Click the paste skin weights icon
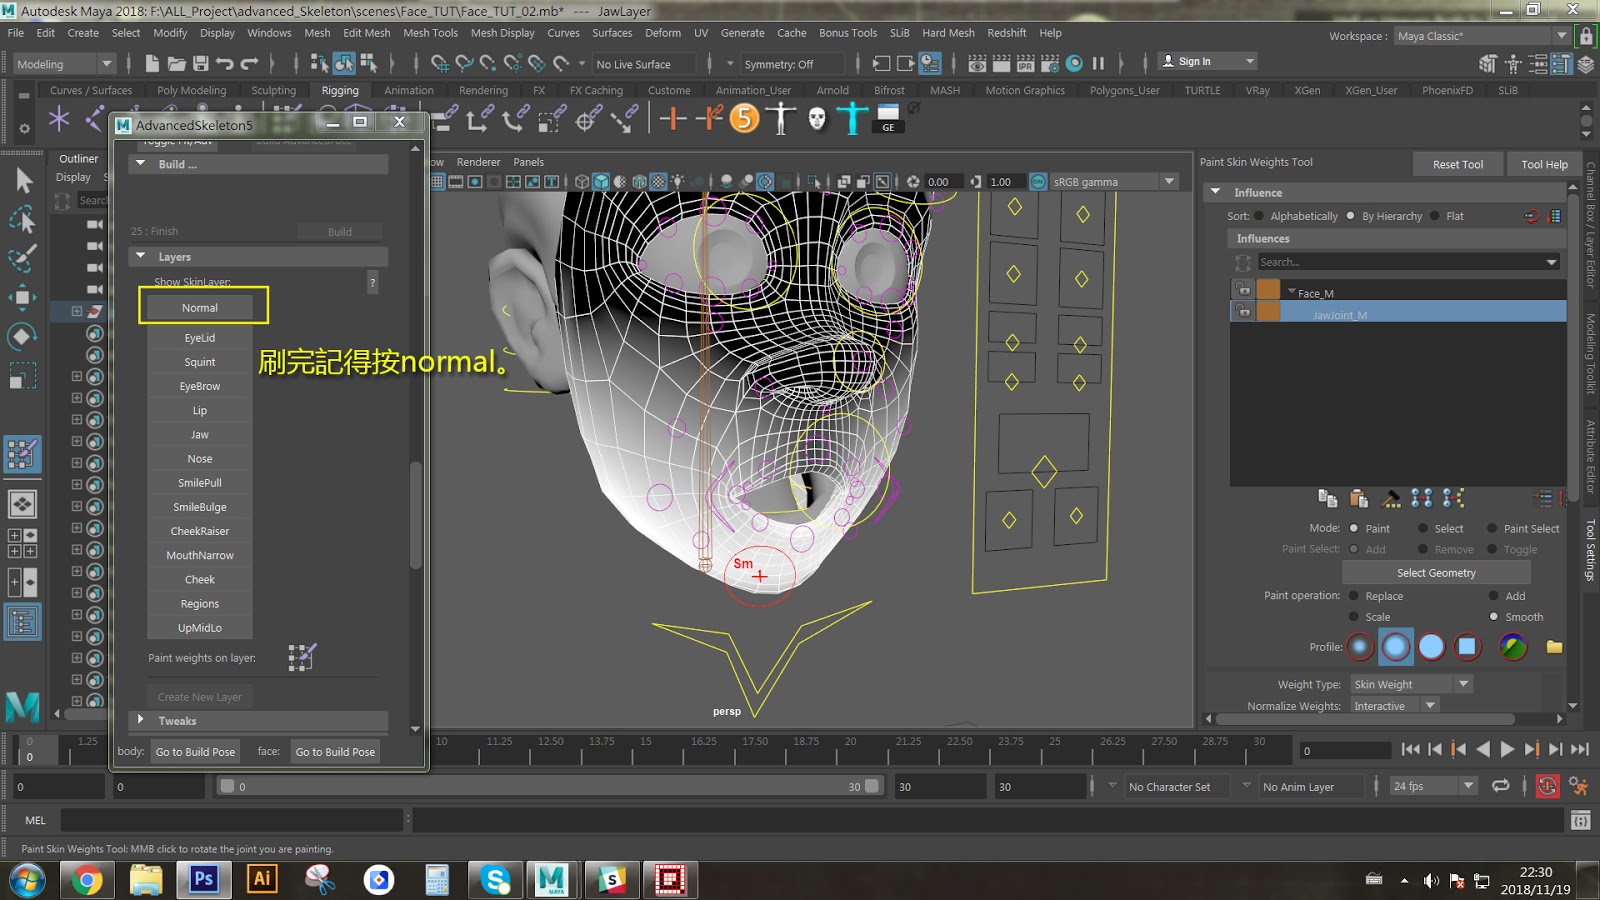1600x900 pixels. pyautogui.click(x=1358, y=499)
